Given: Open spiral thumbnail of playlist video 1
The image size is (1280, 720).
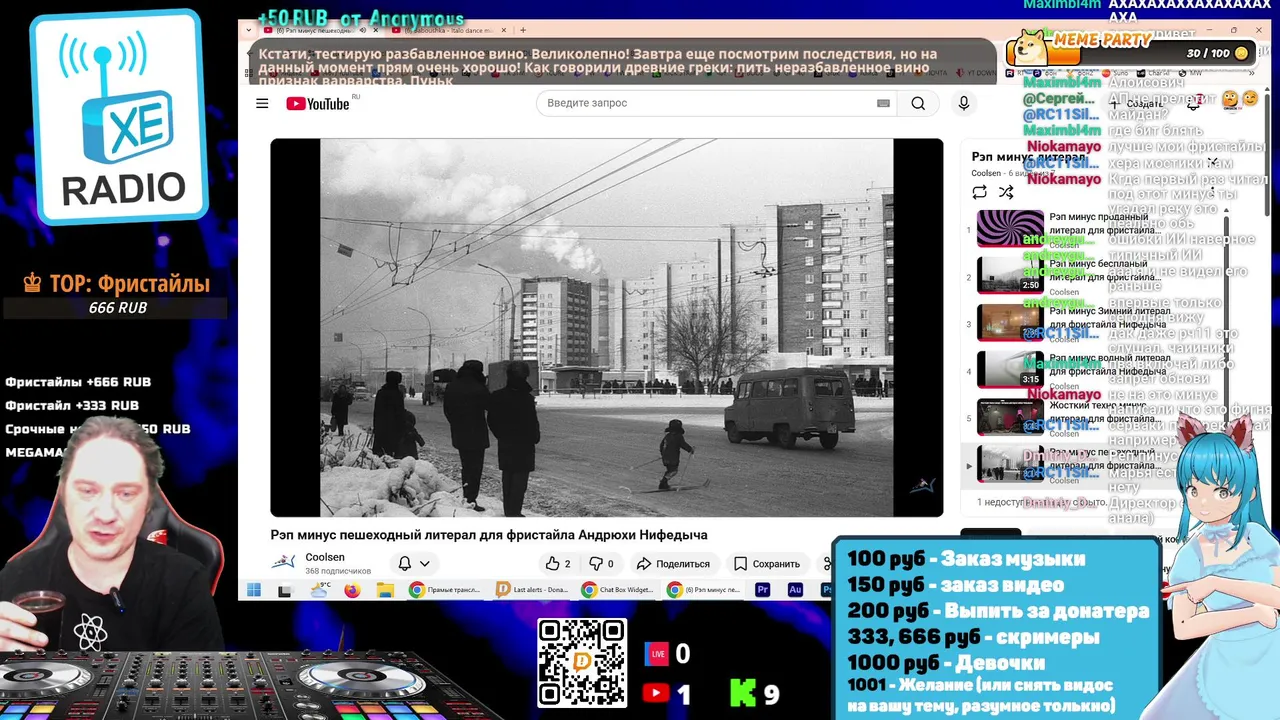Looking at the screenshot, I should [1010, 228].
